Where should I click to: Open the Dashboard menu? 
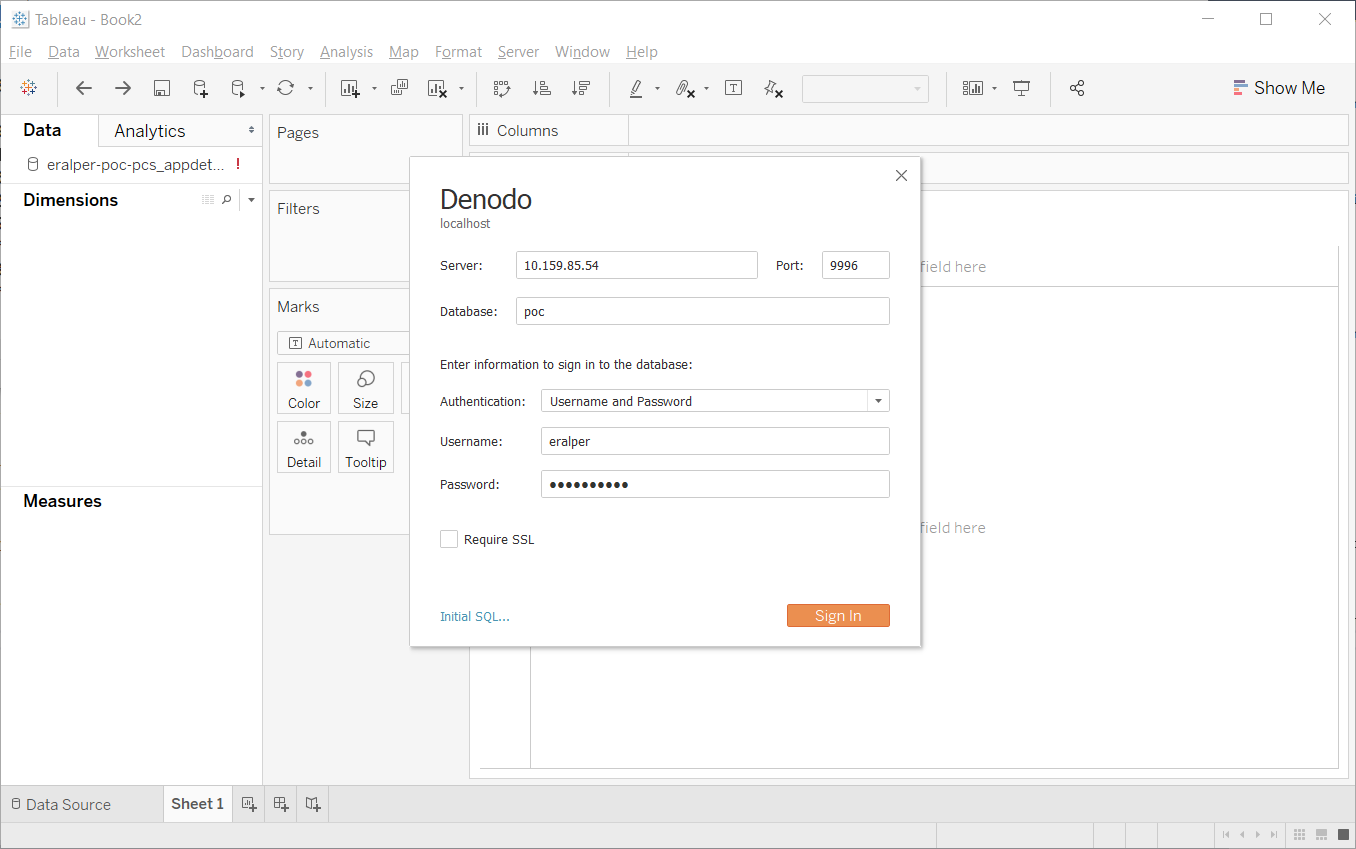(217, 52)
